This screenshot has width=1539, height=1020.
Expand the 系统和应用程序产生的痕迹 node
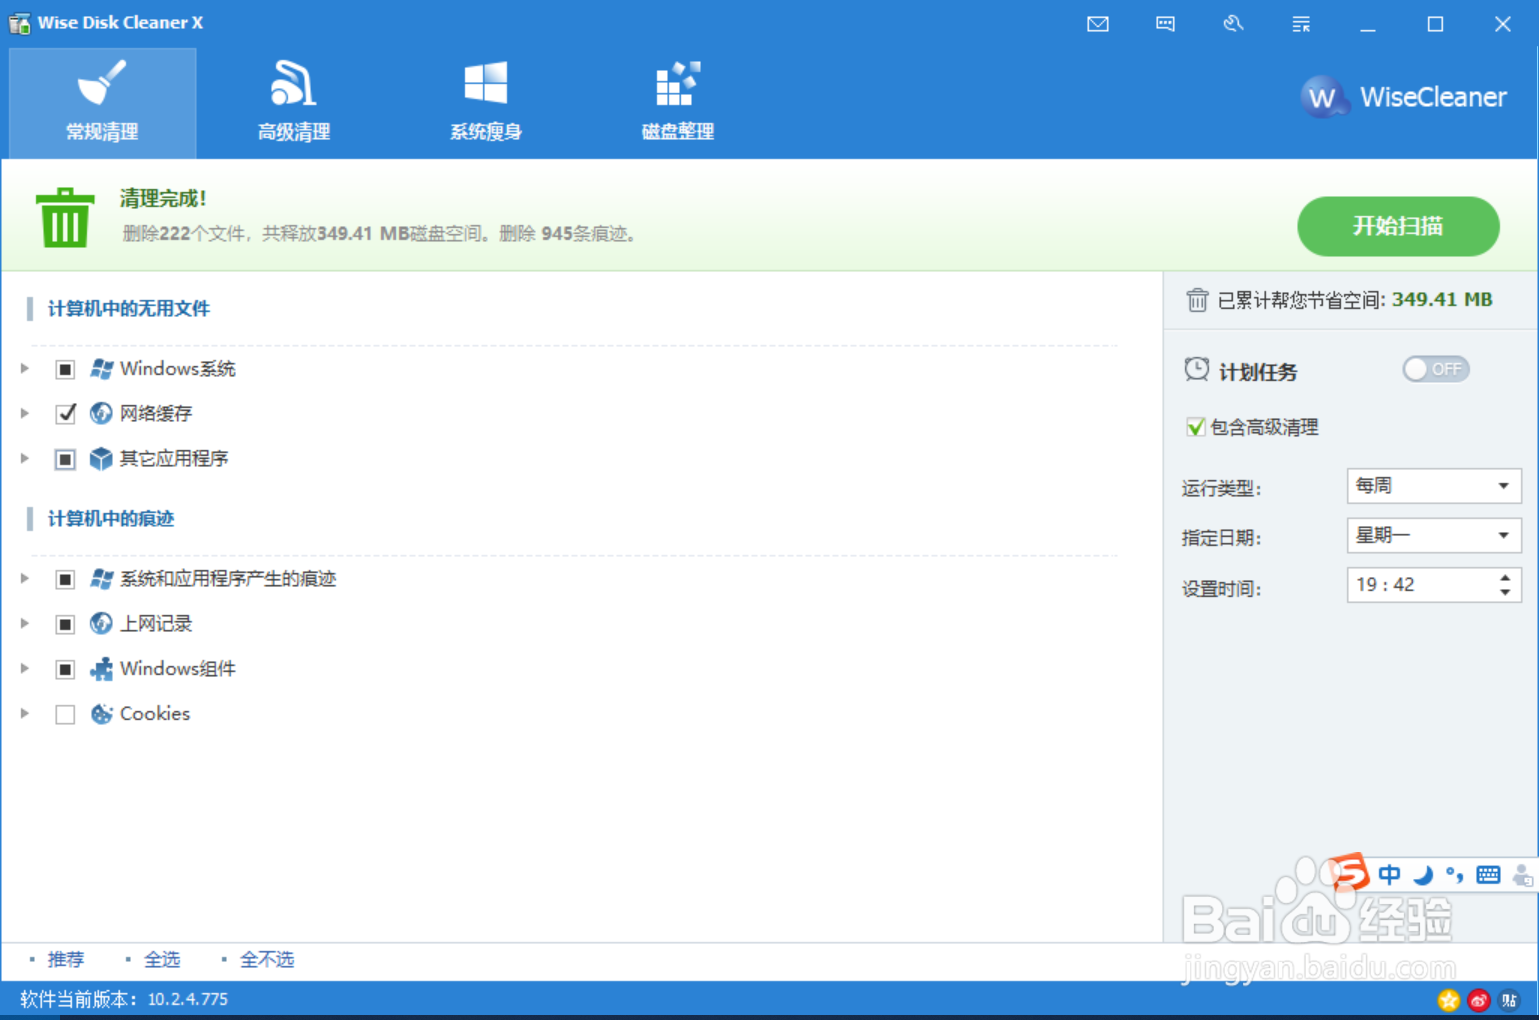coord(25,578)
